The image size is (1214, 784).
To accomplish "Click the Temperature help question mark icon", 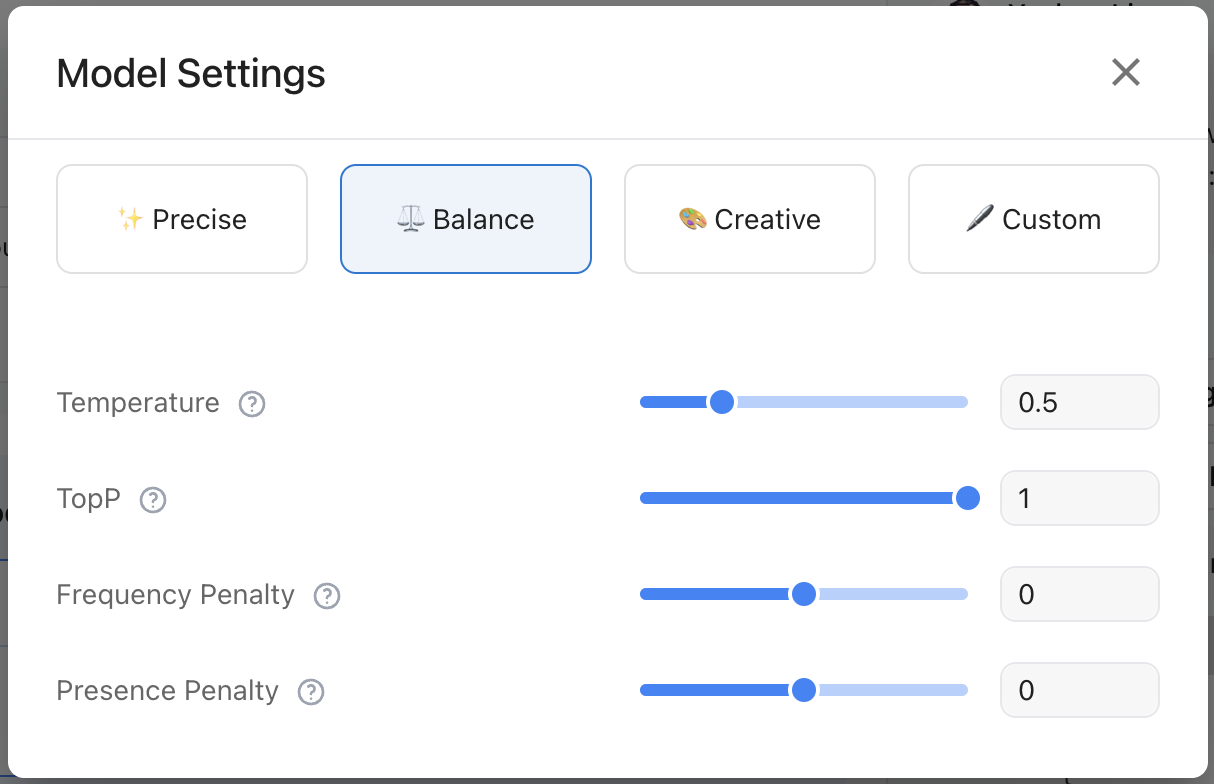I will click(252, 404).
